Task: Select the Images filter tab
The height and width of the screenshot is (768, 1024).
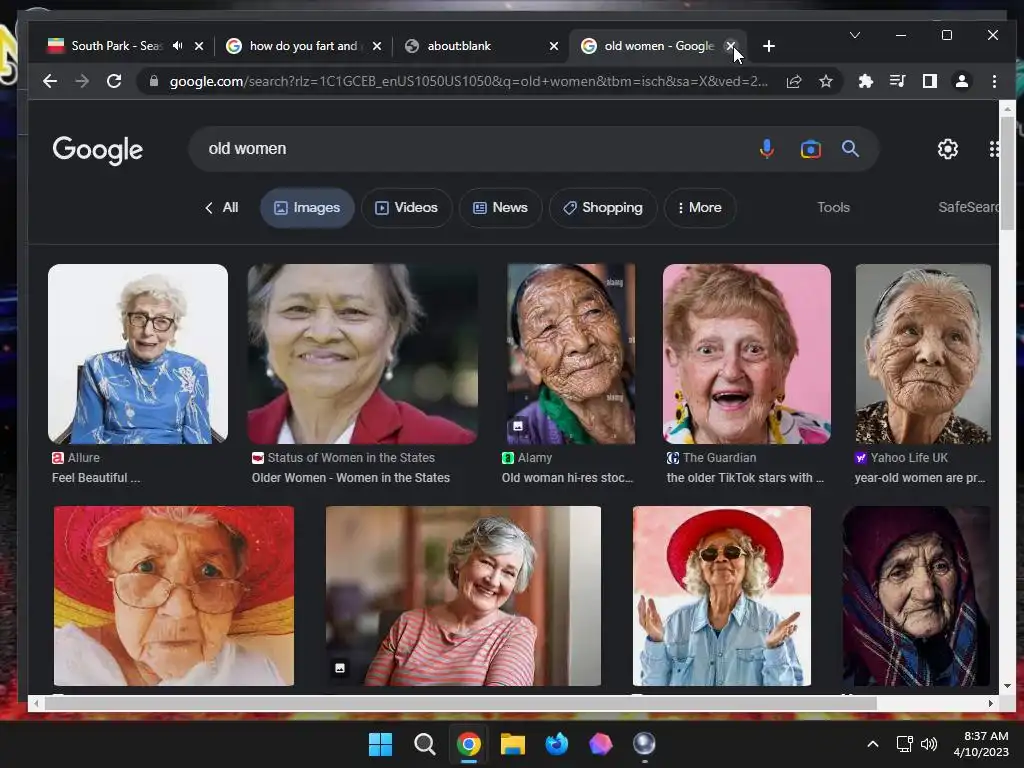Action: click(307, 208)
